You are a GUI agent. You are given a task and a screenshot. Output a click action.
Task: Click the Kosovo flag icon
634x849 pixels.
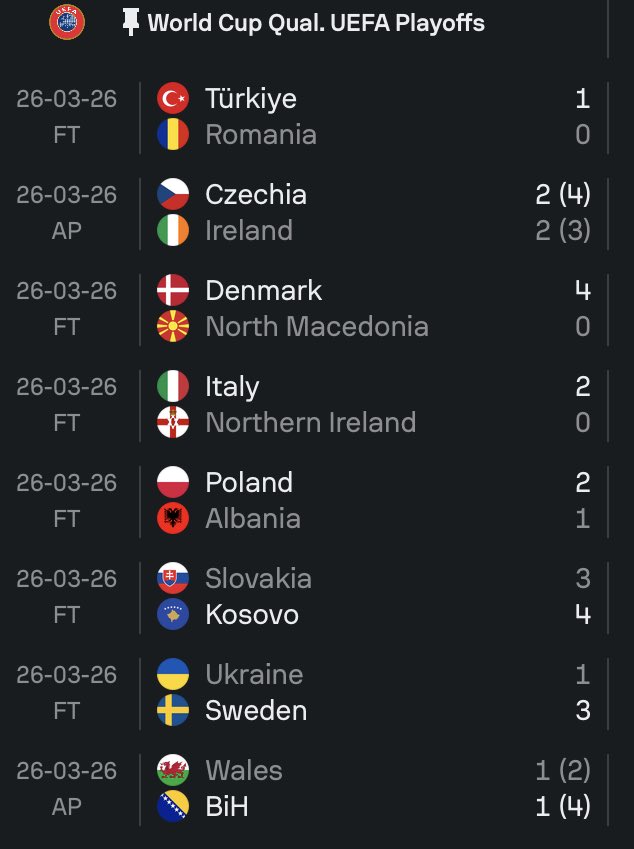click(173, 614)
